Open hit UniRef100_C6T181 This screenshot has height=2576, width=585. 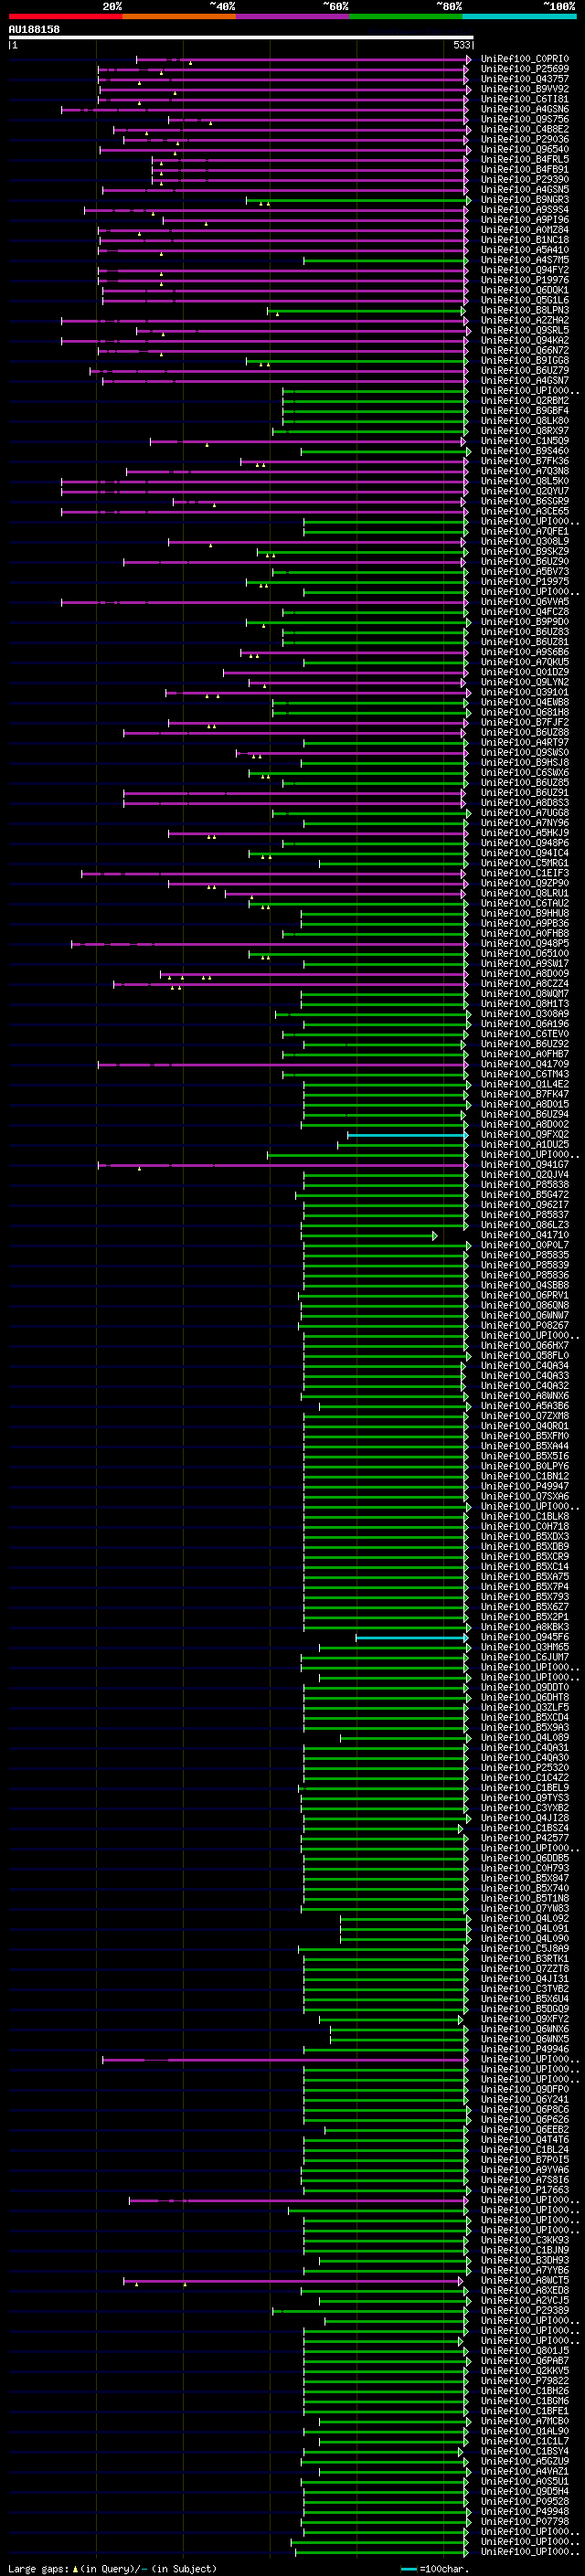[x=524, y=99]
